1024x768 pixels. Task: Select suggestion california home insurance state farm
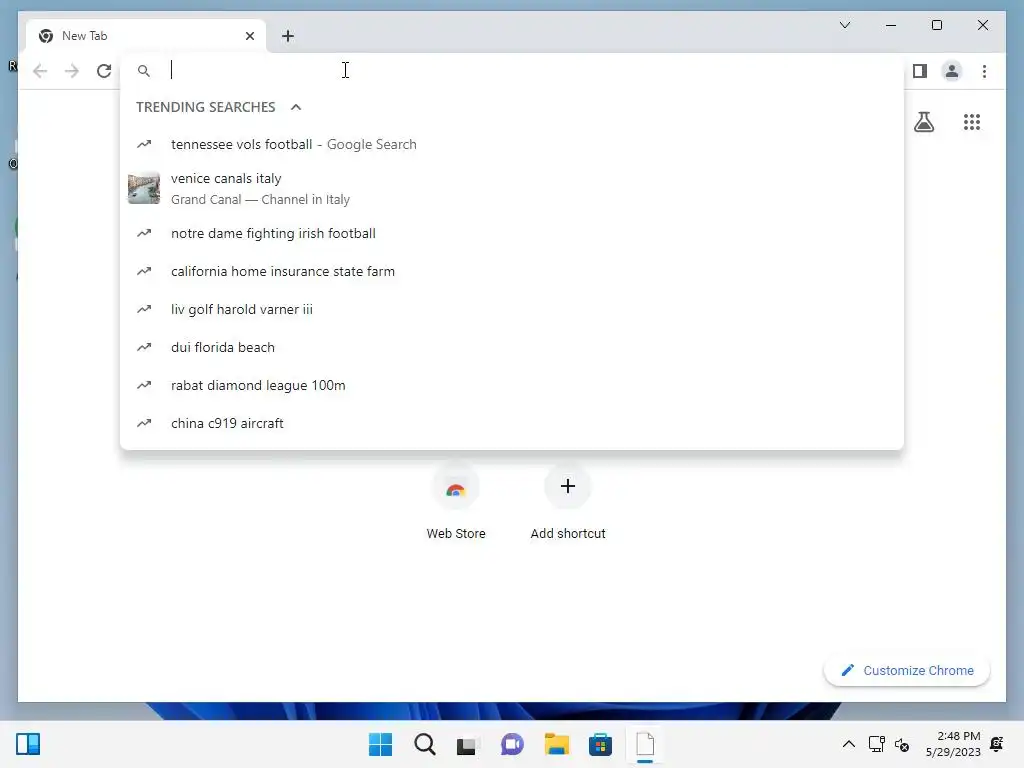[x=512, y=271]
